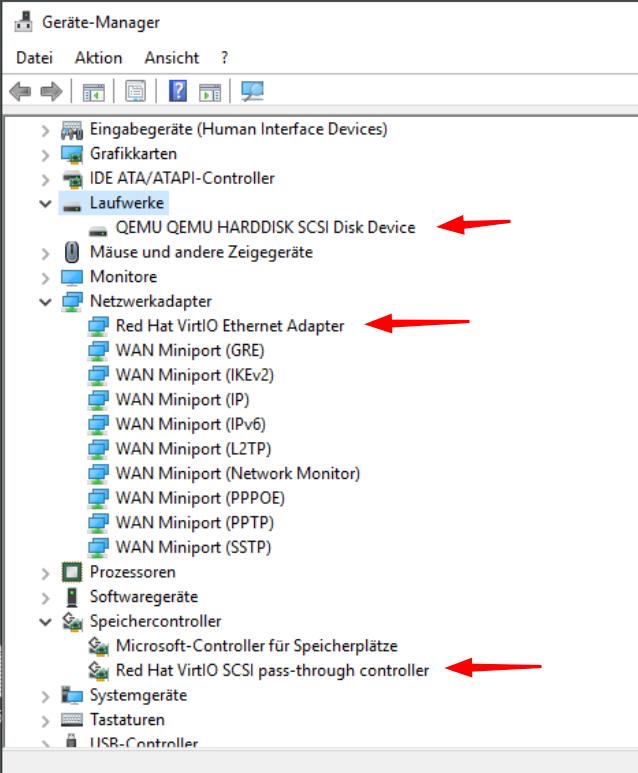The height and width of the screenshot is (773, 638).
Task: Click the Netzwerkadapter category icon
Action: pyautogui.click(x=72, y=302)
